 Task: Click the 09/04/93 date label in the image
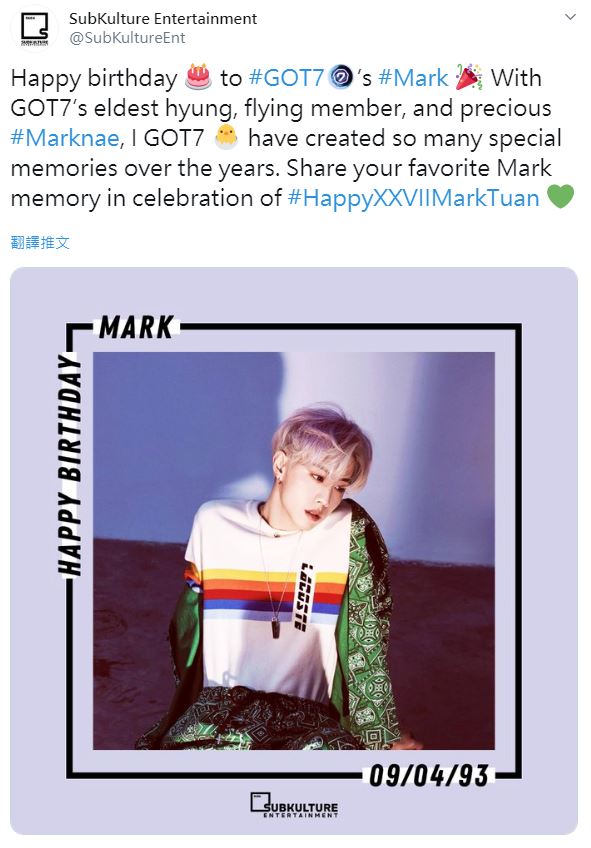pyautogui.click(x=429, y=776)
